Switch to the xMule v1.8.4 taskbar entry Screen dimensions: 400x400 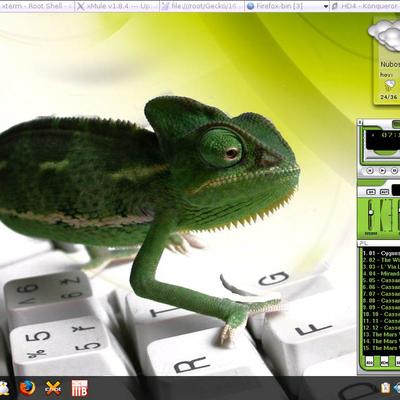(117, 6)
